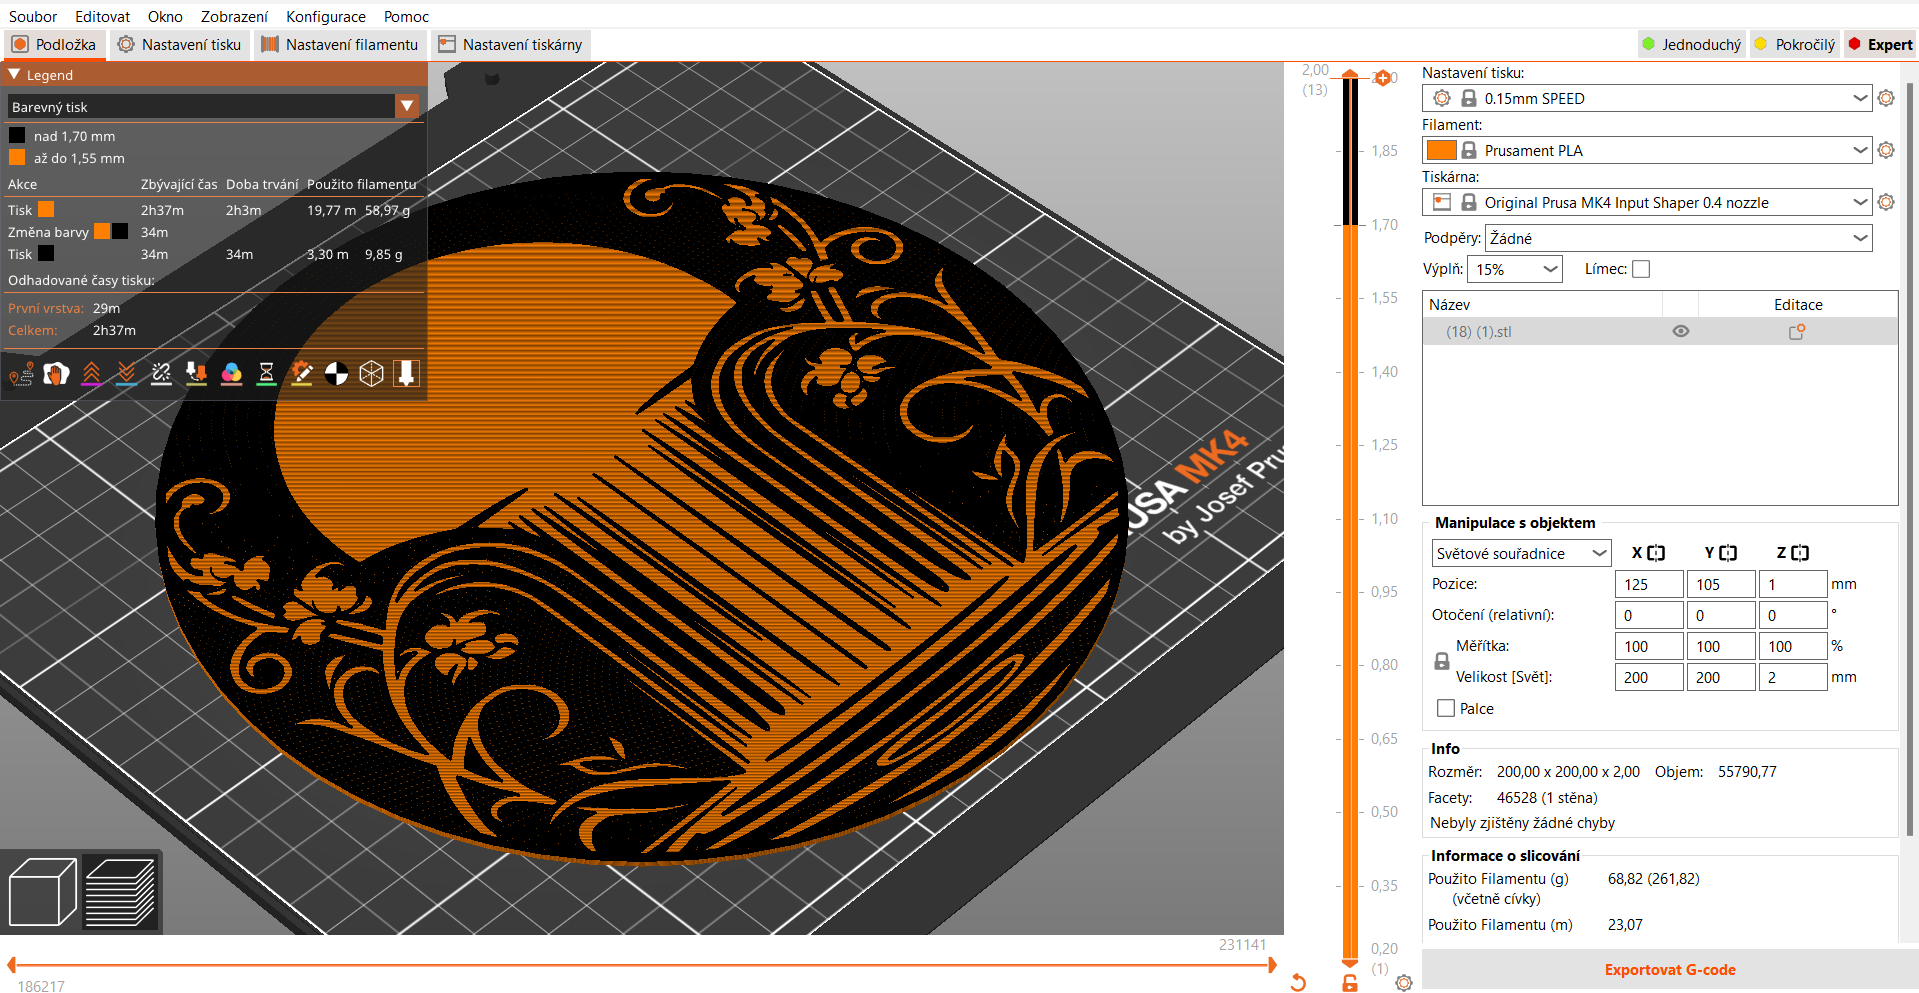Expand the Podpěry dropdown showing Žádné
Screen dimensions: 1919x993
[x=1859, y=238]
